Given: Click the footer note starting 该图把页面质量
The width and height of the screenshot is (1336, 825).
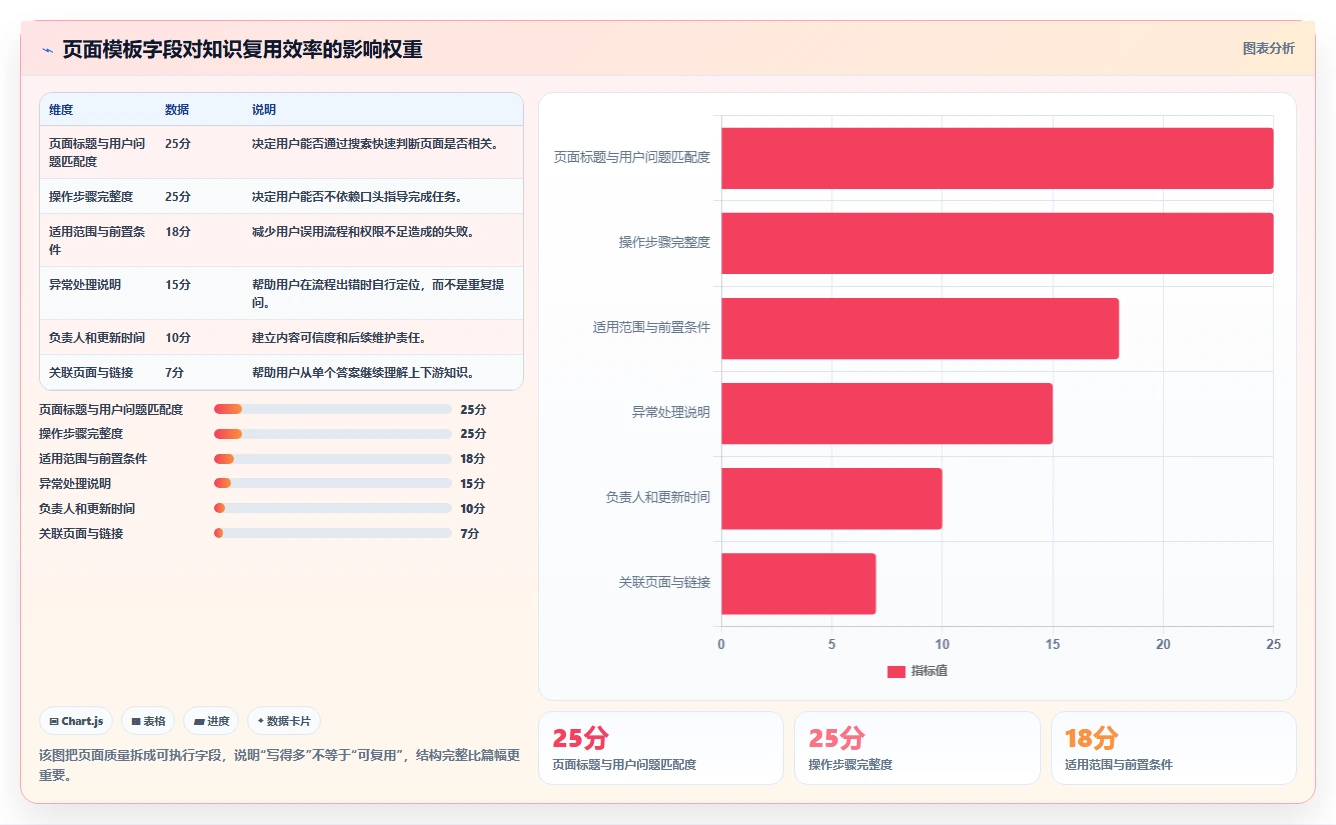Looking at the screenshot, I should coord(279,765).
